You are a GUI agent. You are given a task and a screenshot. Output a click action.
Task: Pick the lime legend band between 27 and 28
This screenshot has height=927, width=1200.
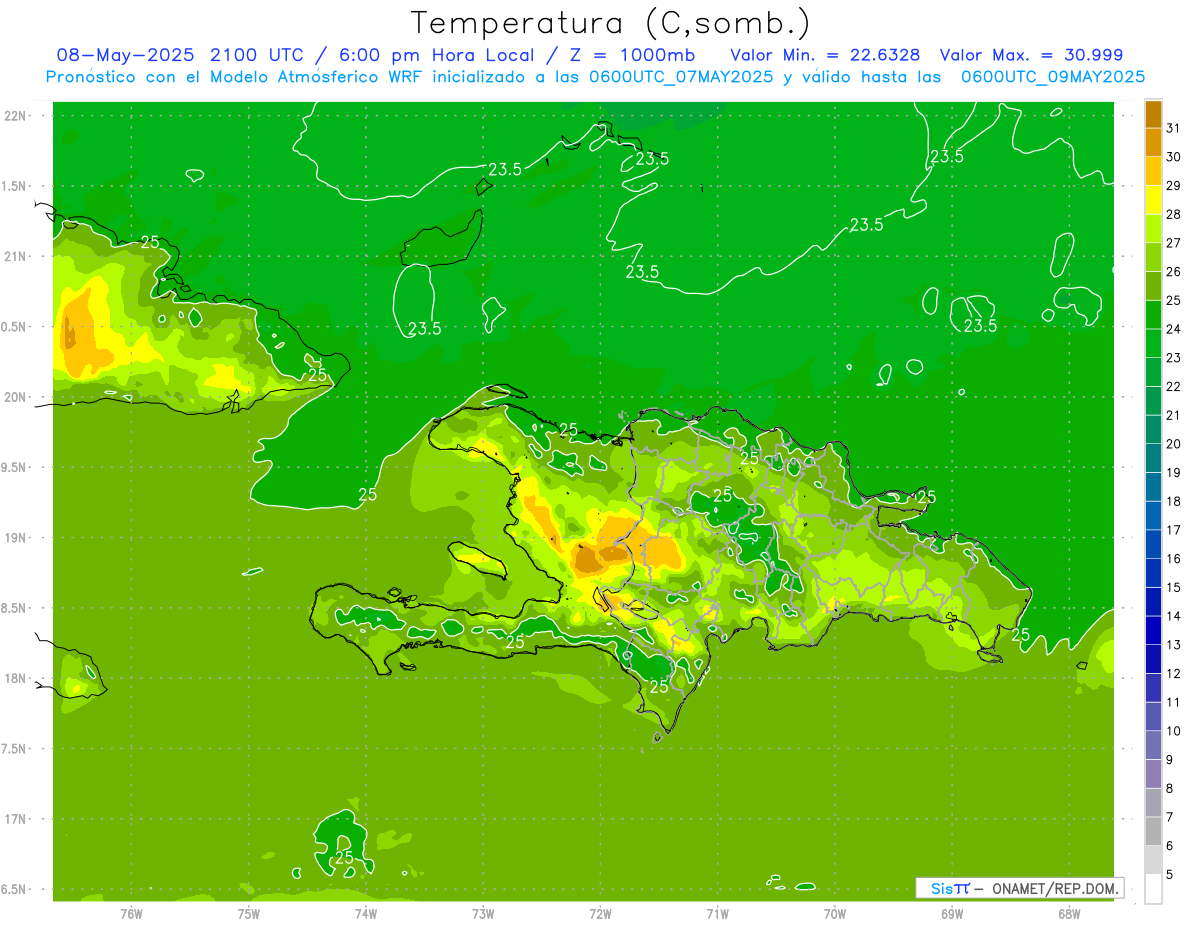(1153, 229)
